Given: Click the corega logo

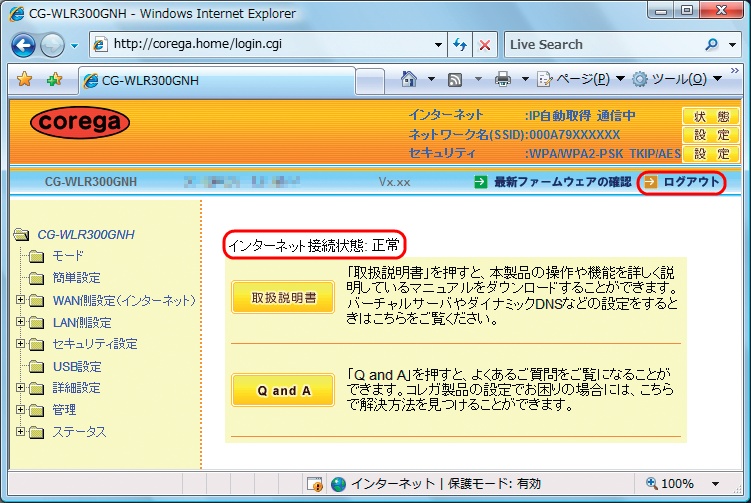Looking at the screenshot, I should click(80, 123).
